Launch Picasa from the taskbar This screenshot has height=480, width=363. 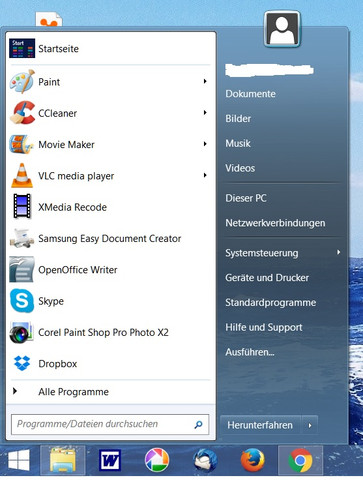(x=157, y=460)
